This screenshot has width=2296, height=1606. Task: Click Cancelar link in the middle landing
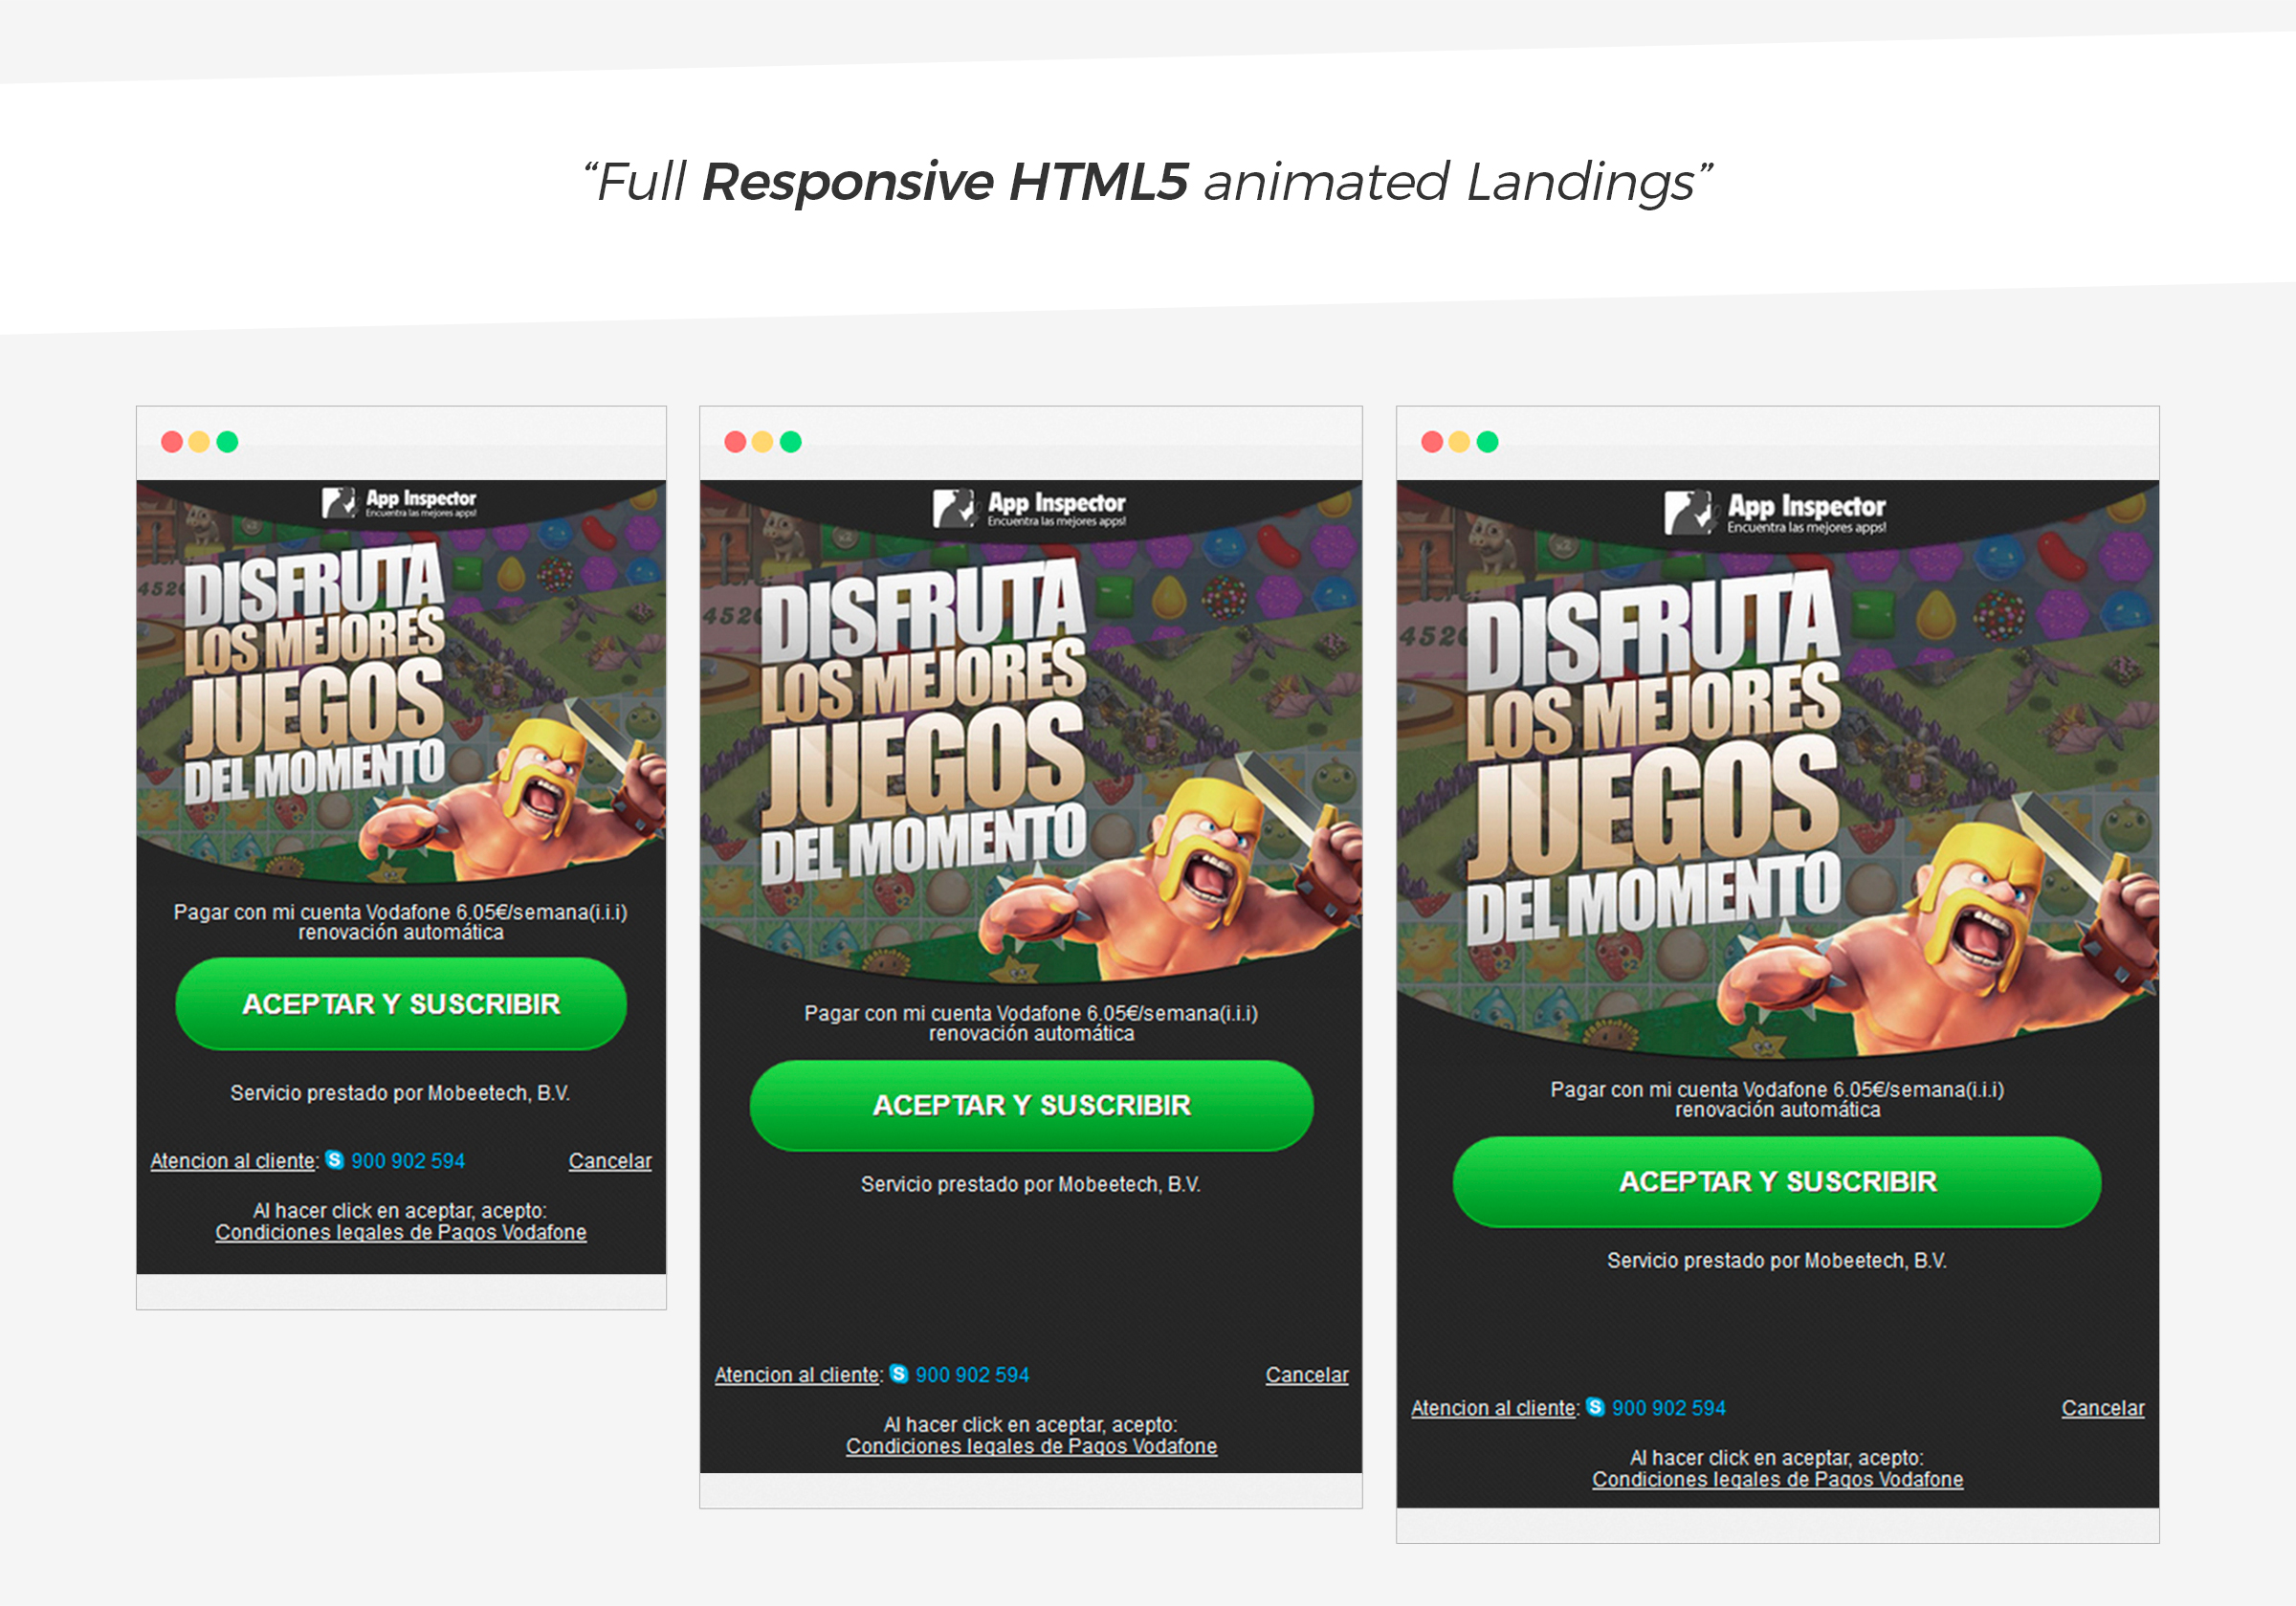(1307, 1375)
